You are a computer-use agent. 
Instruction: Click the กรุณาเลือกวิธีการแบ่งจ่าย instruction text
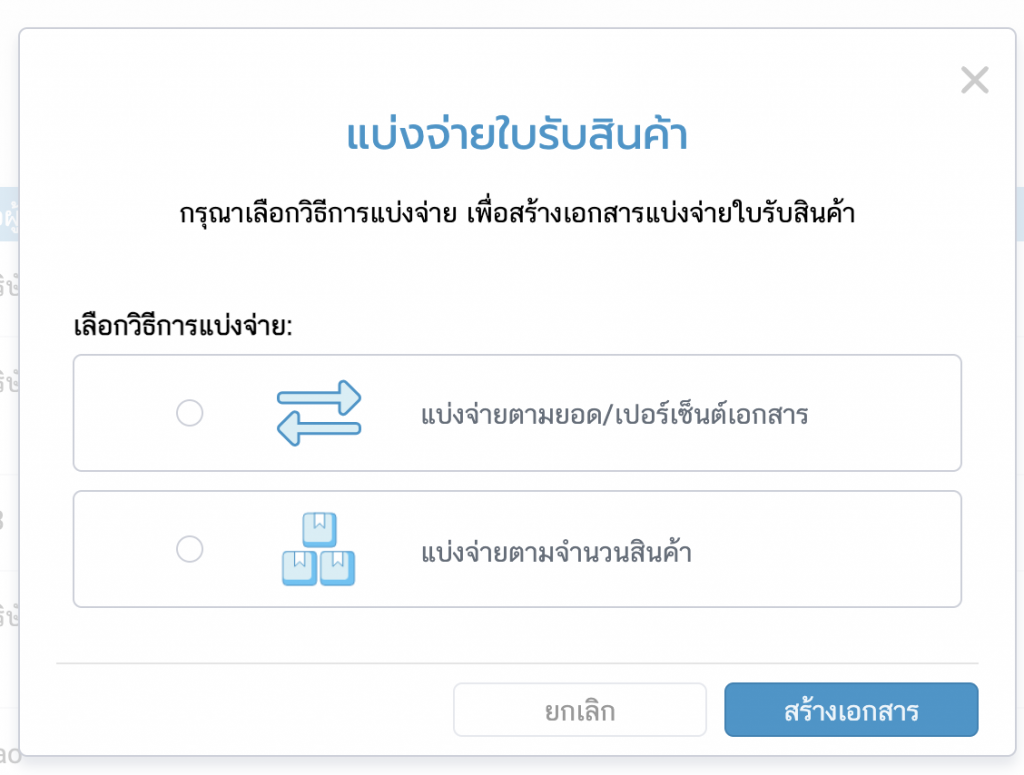(517, 215)
